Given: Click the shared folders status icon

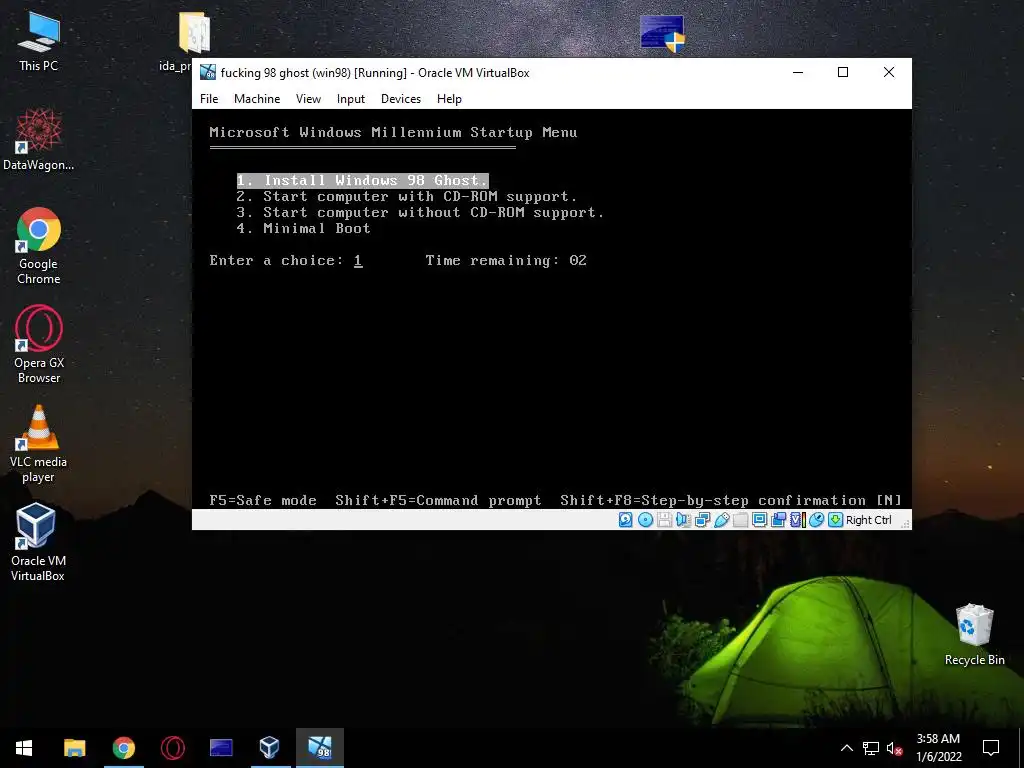Looking at the screenshot, I should [x=741, y=520].
